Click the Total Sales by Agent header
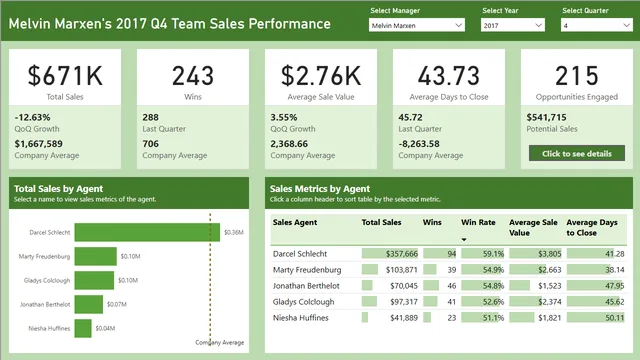Image resolution: width=640 pixels, height=360 pixels. pyautogui.click(x=58, y=189)
